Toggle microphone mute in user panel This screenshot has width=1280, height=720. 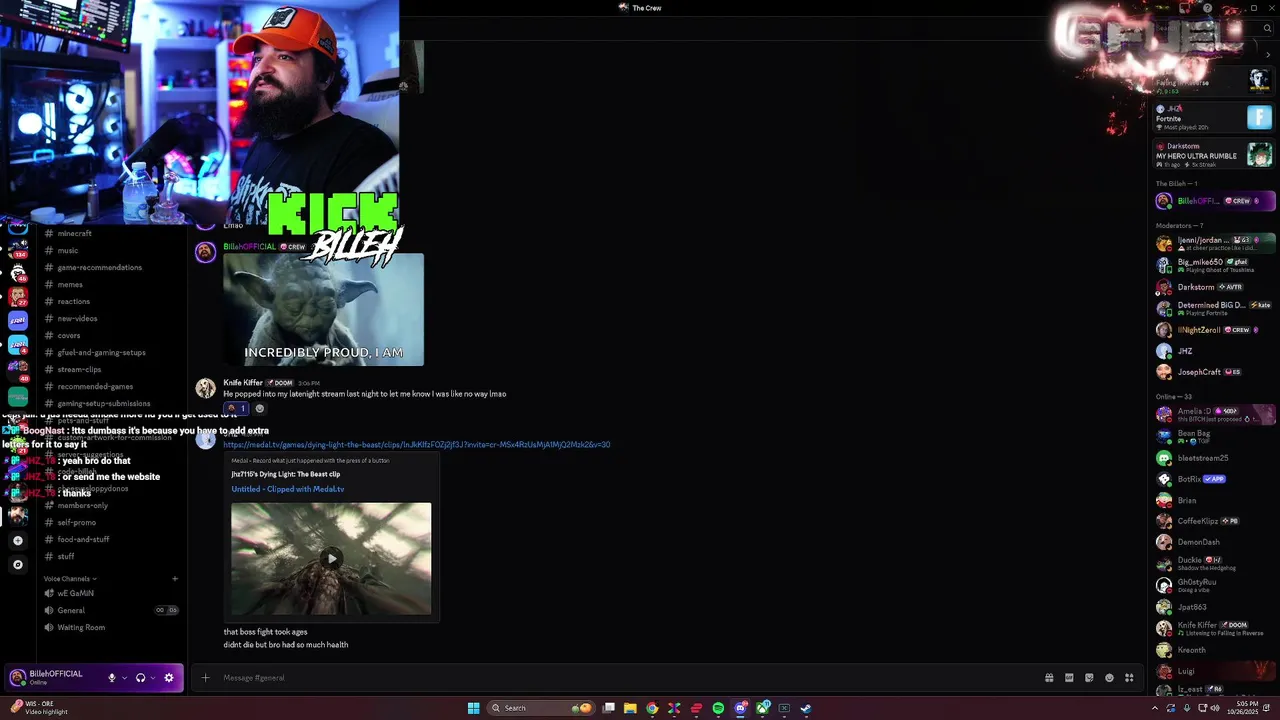[x=112, y=677]
